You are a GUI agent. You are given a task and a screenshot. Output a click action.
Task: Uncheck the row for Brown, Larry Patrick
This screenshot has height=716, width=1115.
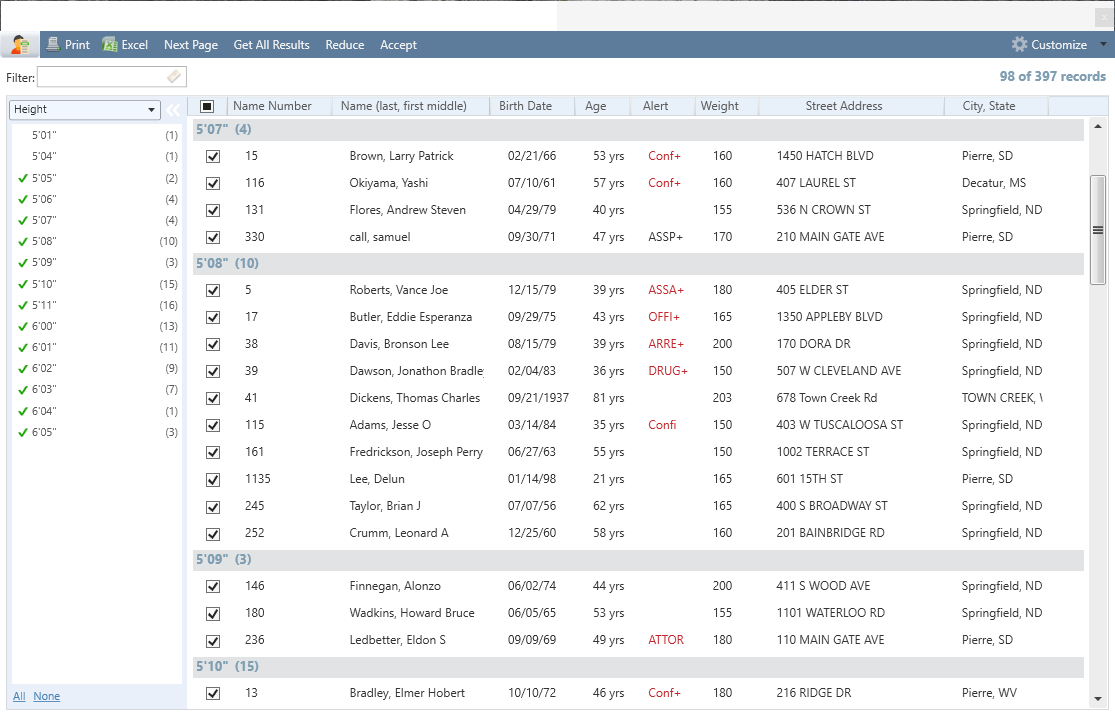[212, 156]
